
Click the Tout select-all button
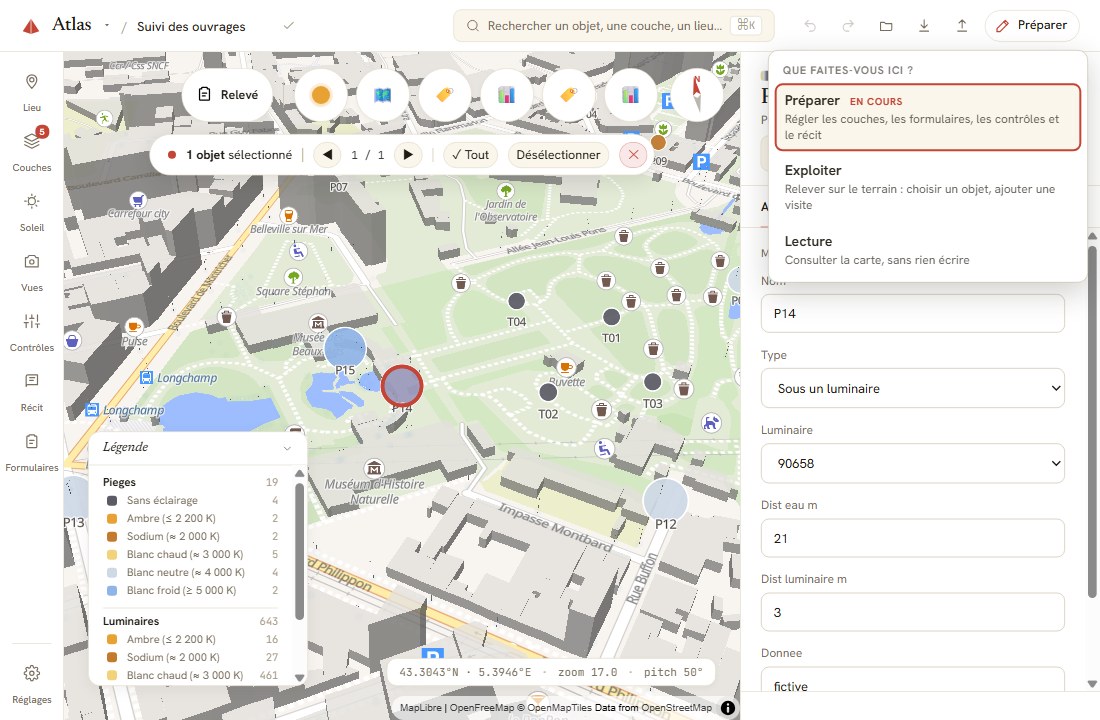pos(470,155)
